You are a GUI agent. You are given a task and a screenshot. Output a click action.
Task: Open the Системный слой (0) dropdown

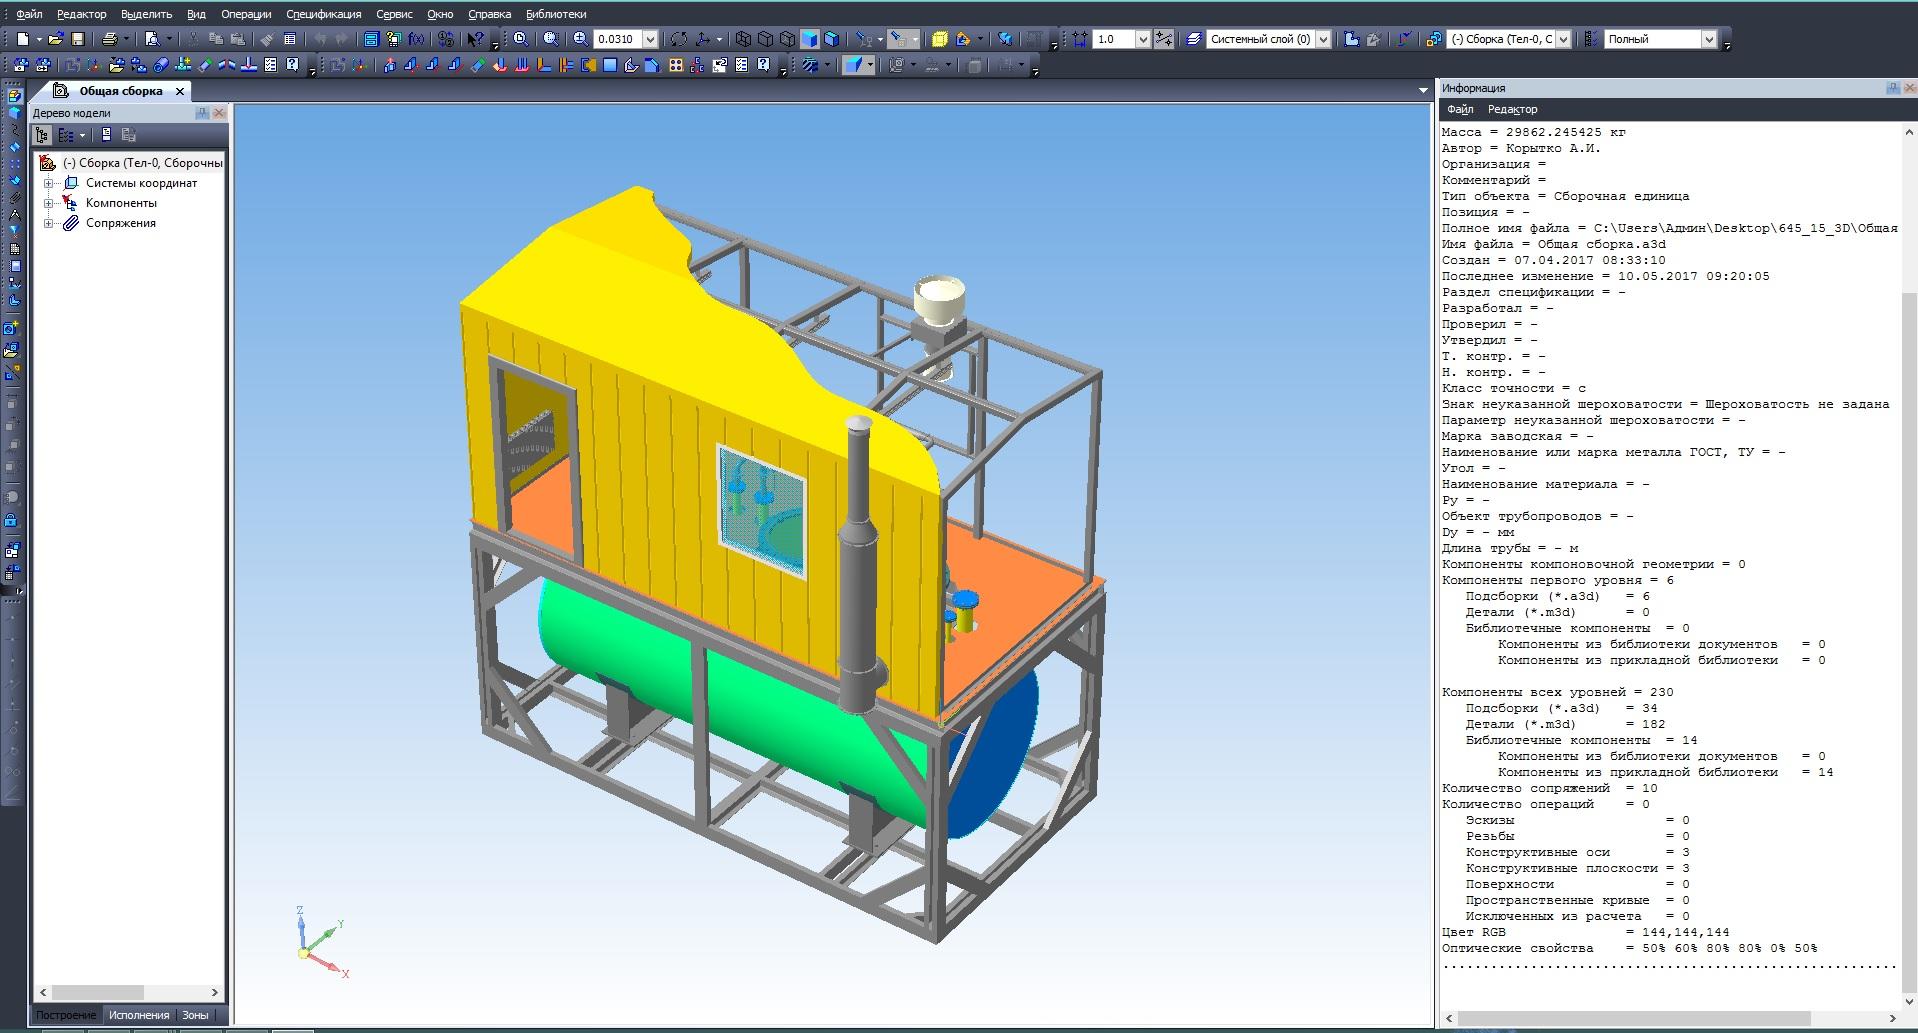[1323, 39]
